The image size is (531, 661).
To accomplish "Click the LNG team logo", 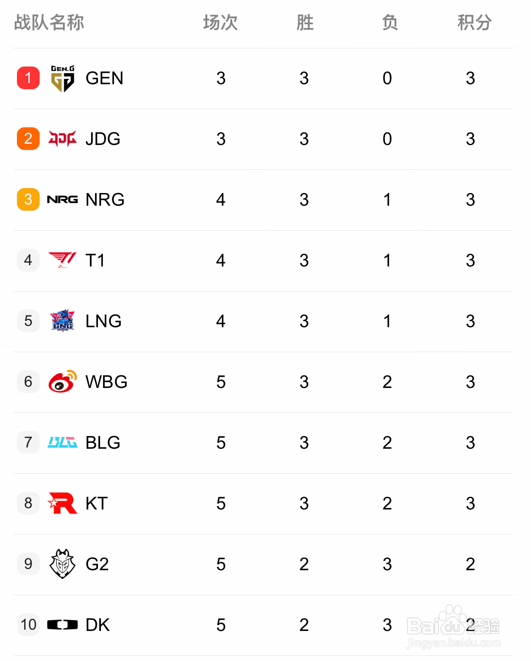I will pyautogui.click(x=62, y=320).
